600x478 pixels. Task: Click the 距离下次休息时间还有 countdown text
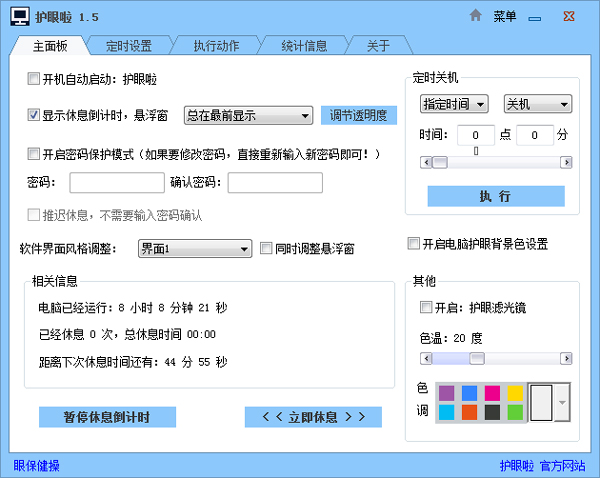click(133, 362)
